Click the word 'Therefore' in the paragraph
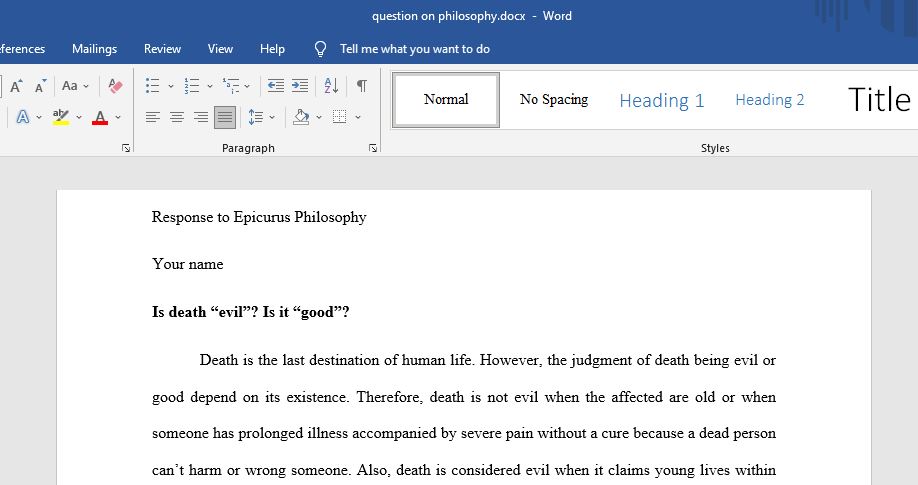The image size is (918, 485). (388, 397)
